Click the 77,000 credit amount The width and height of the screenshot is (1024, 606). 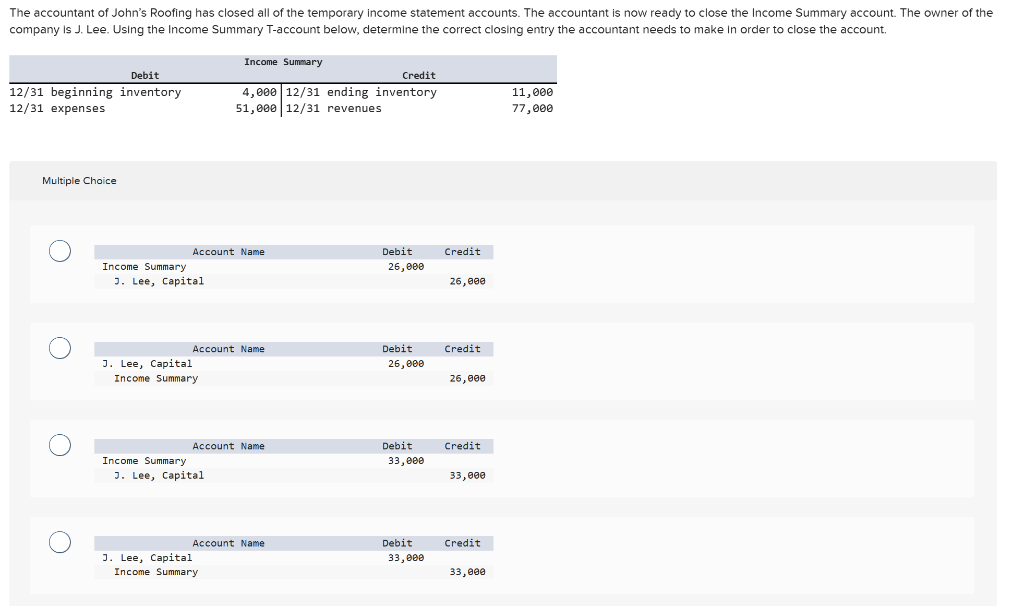click(532, 108)
